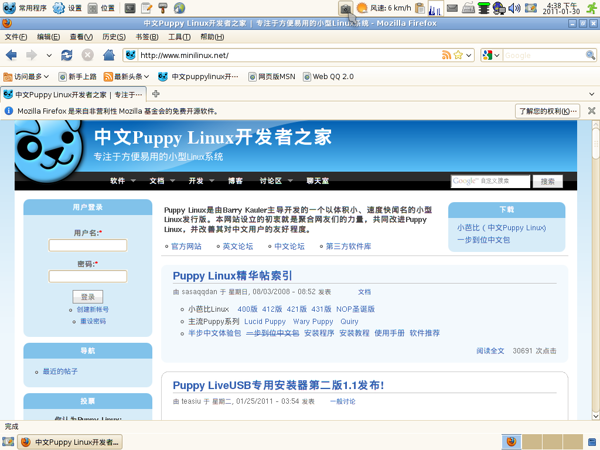This screenshot has height=450, width=600.
Task: Open the 文件(F) menu
Action: [x=16, y=37]
